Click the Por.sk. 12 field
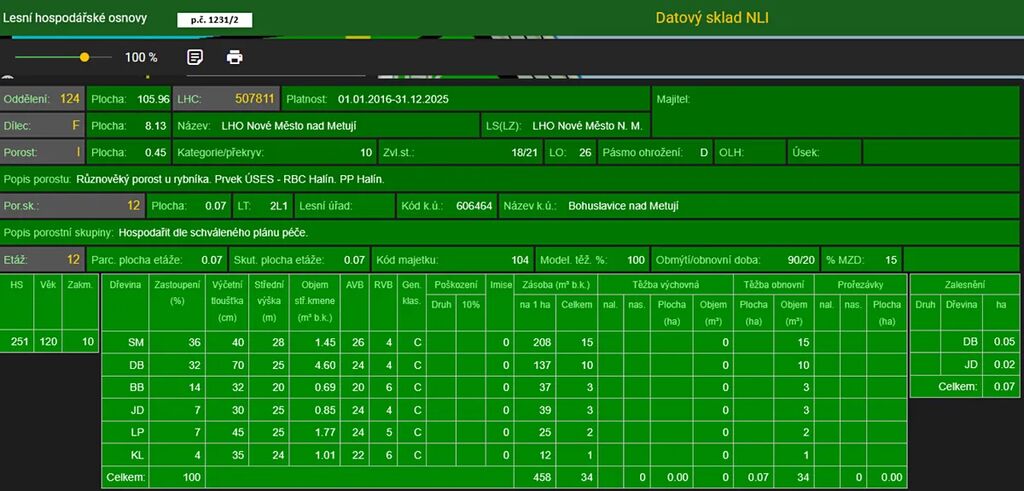 pyautogui.click(x=71, y=206)
